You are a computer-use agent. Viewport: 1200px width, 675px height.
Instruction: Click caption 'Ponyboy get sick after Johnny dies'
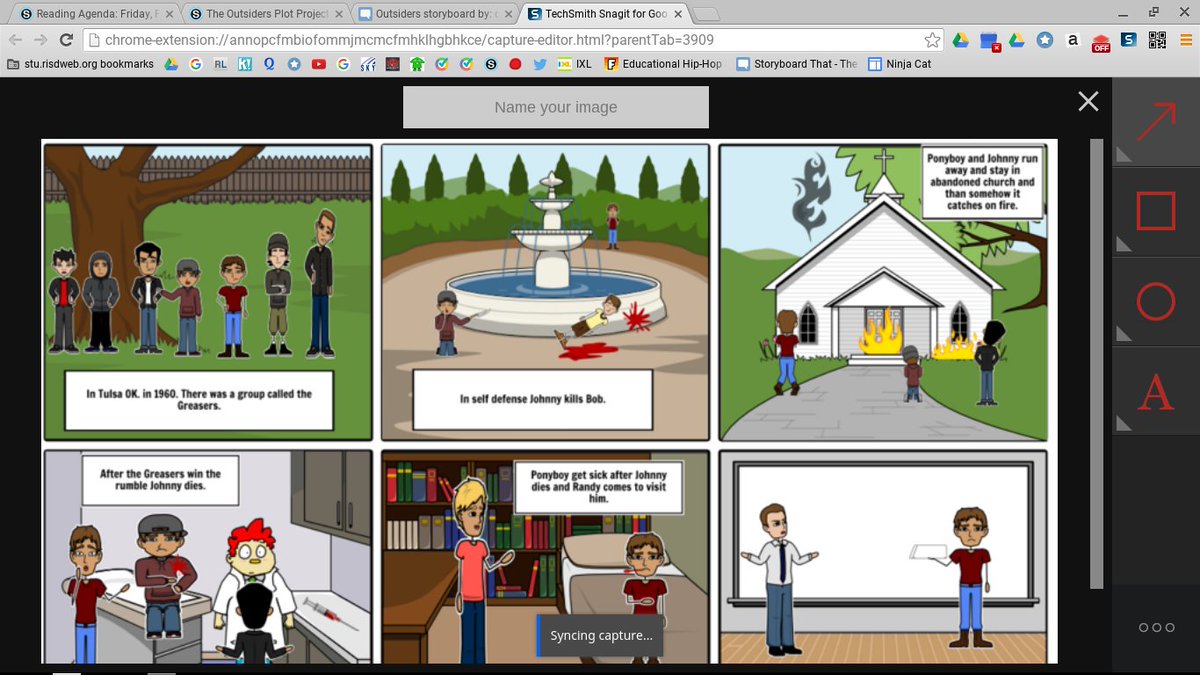(599, 486)
